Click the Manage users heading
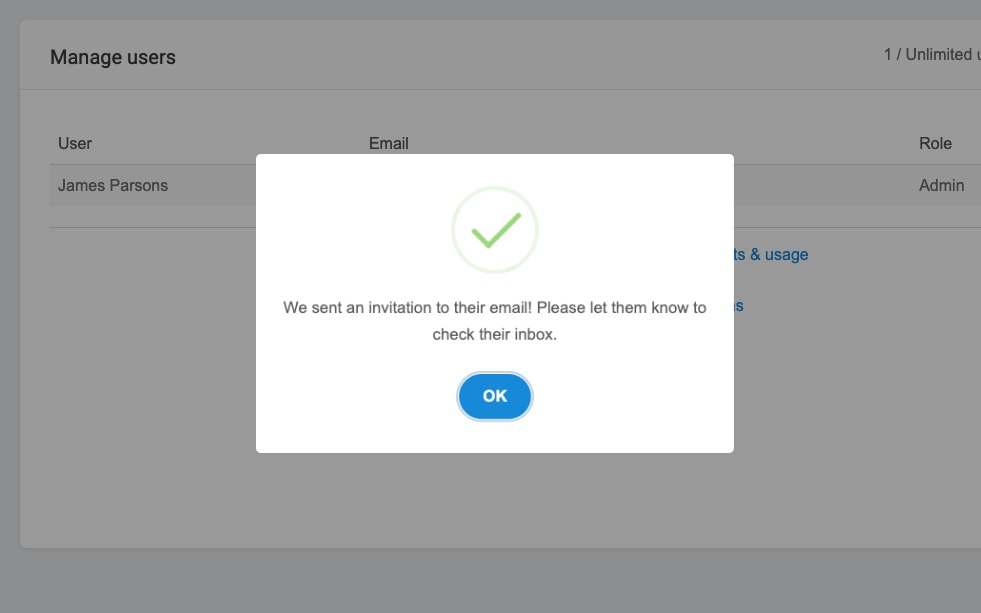The height and width of the screenshot is (613, 981). [x=113, y=57]
